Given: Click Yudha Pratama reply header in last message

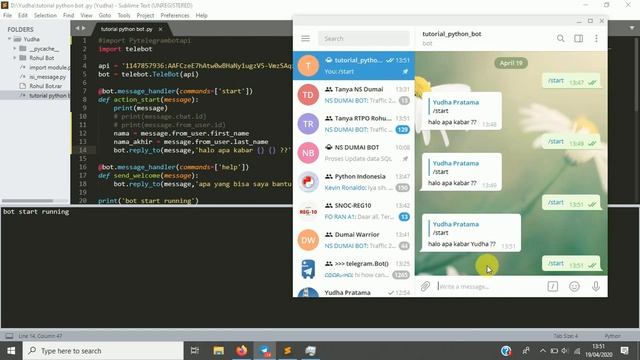Looking at the screenshot, I should click(456, 224).
